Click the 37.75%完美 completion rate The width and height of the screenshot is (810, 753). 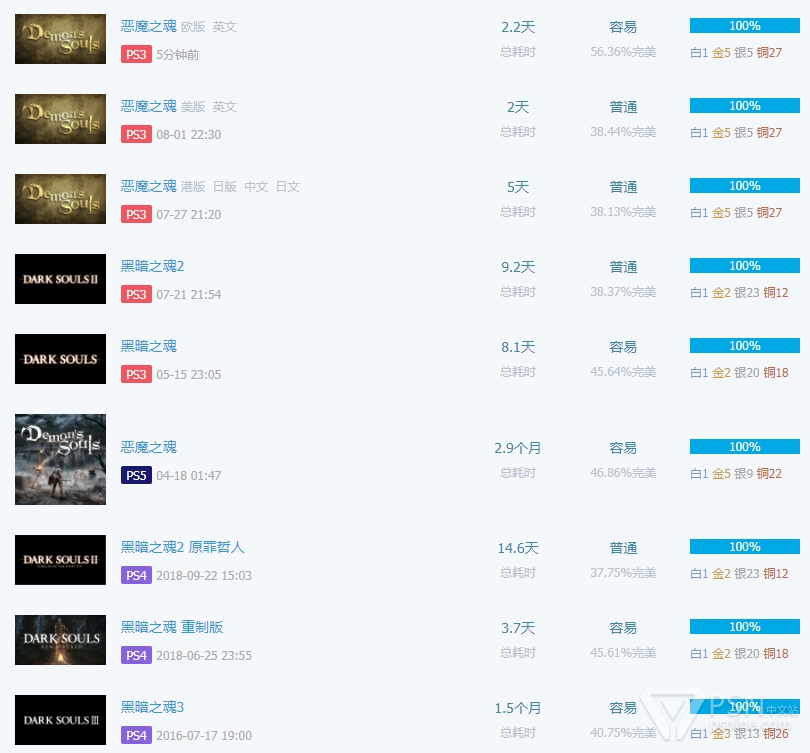pos(624,573)
